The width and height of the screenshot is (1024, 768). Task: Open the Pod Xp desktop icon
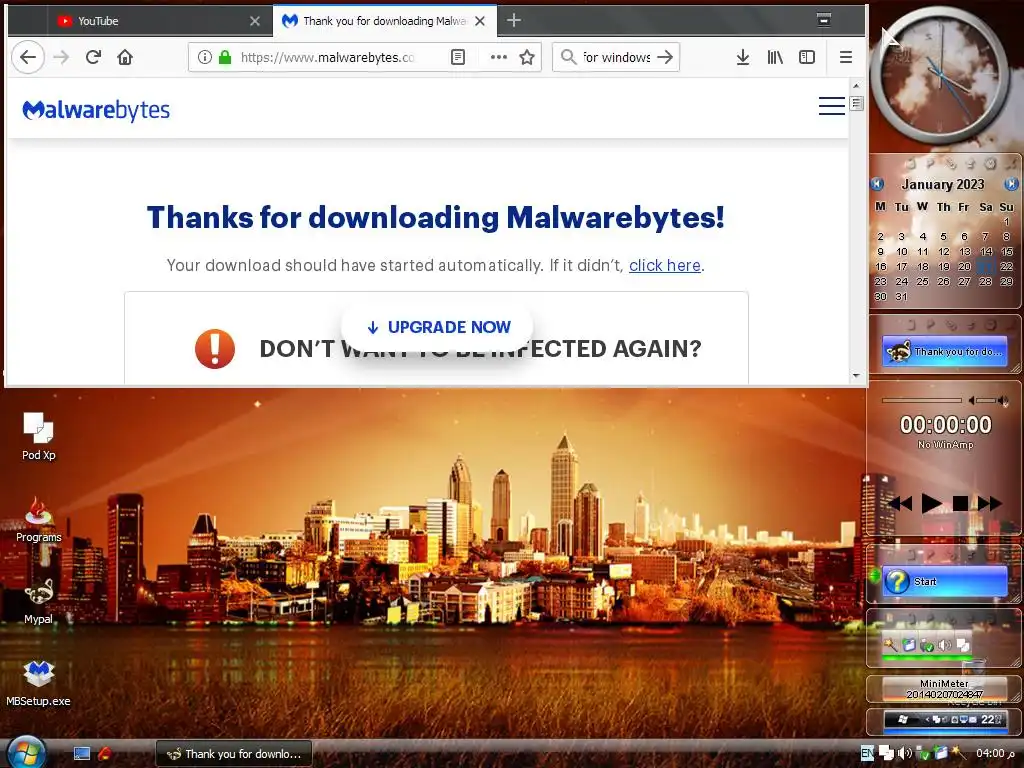coord(39,436)
